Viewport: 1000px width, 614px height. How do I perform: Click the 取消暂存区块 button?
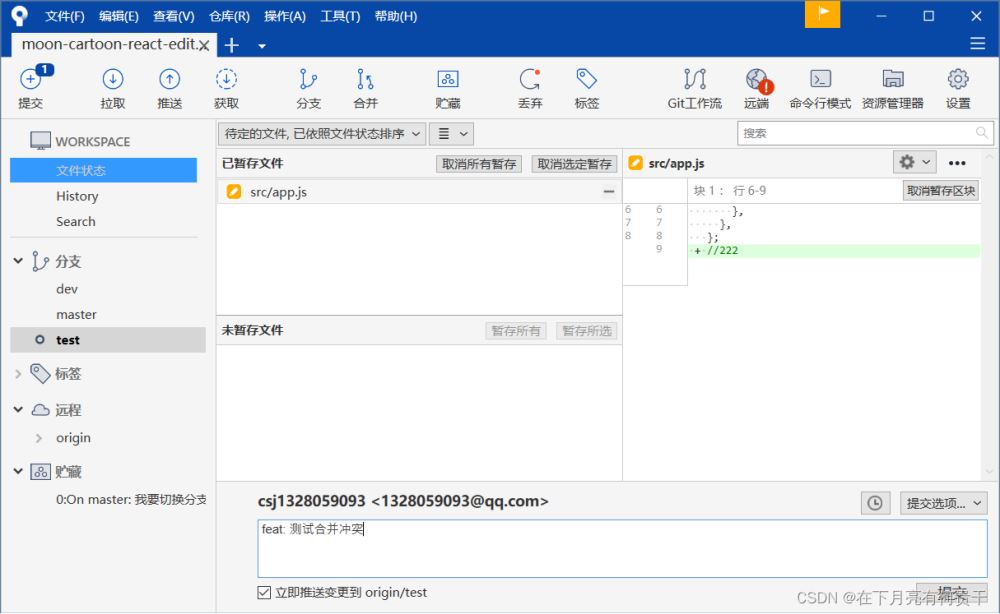[x=940, y=191]
